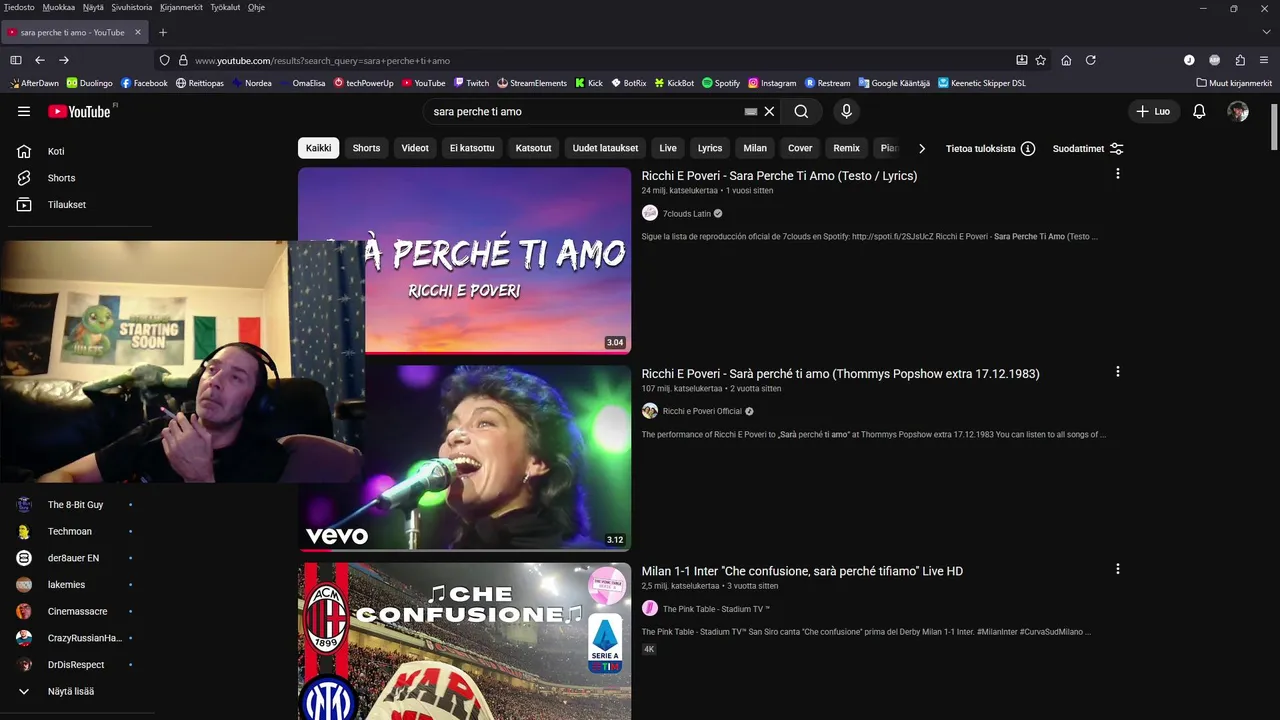Viewport: 1280px width, 720px height.
Task: Open the Instagram bookmark
Action: [x=772, y=83]
